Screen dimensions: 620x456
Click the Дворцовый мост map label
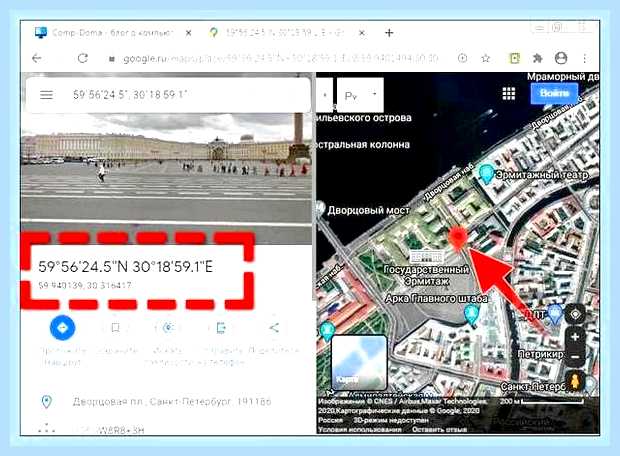(368, 210)
